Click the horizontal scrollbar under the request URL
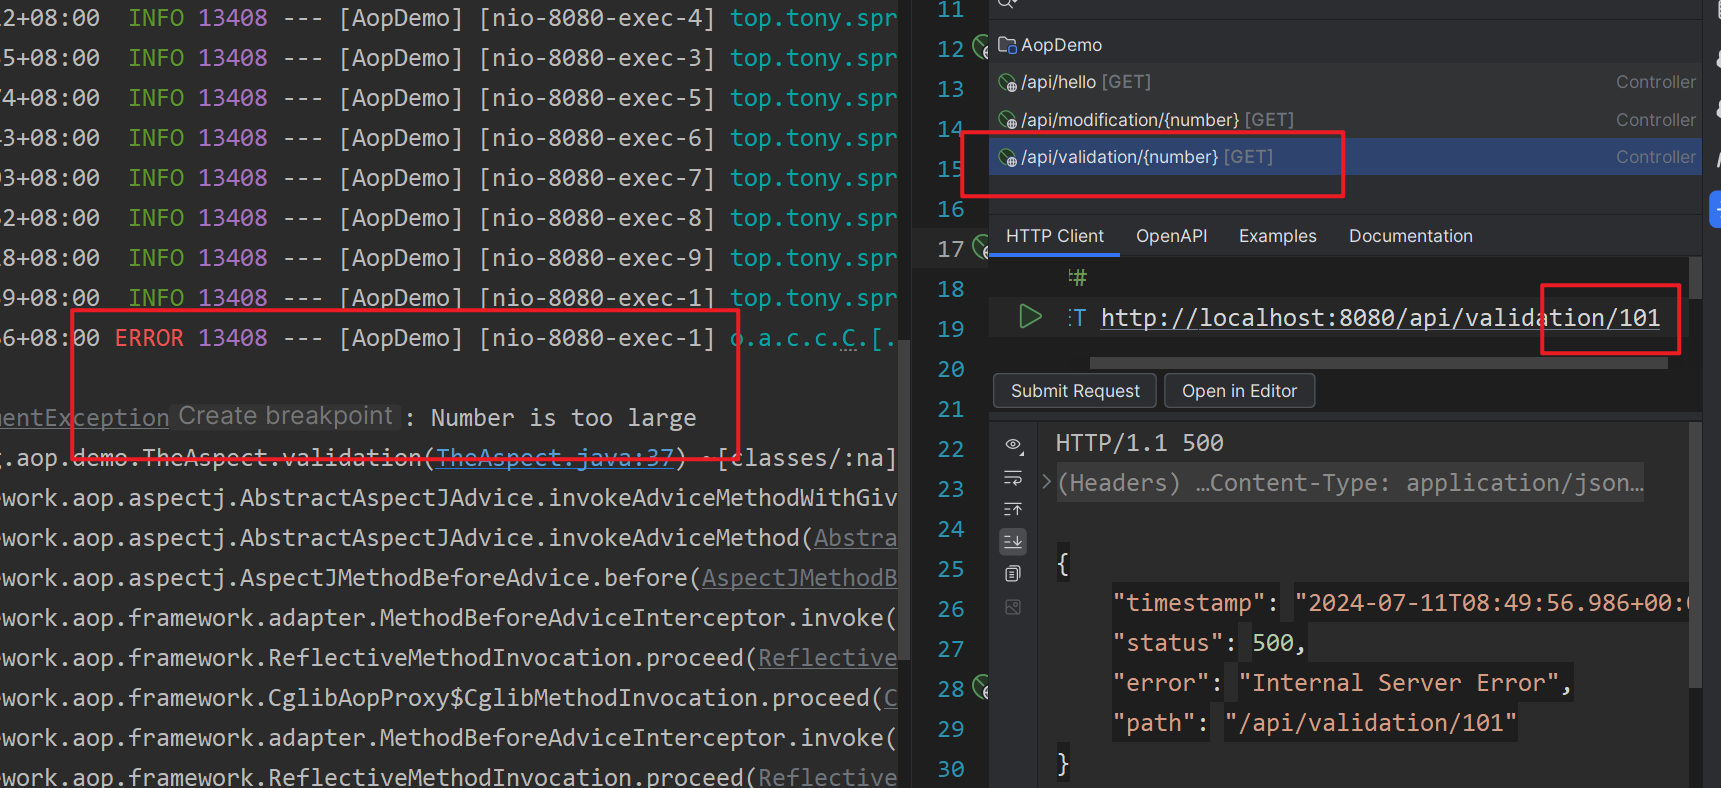The width and height of the screenshot is (1721, 788). click(x=1378, y=363)
